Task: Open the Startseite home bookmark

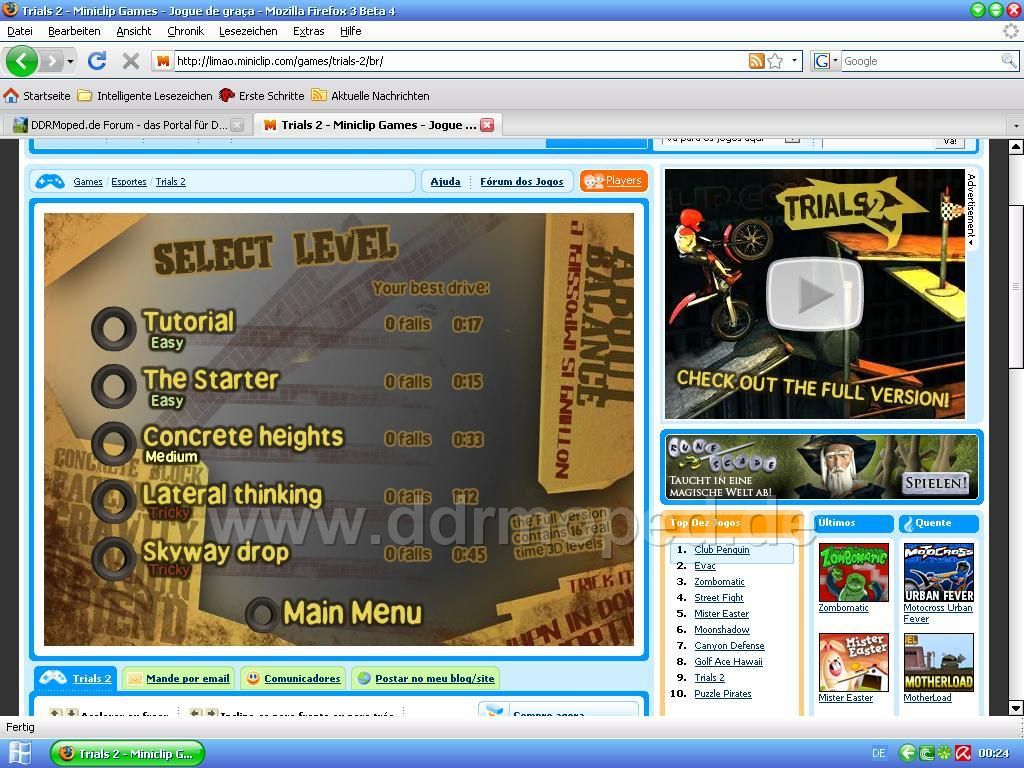Action: point(37,96)
